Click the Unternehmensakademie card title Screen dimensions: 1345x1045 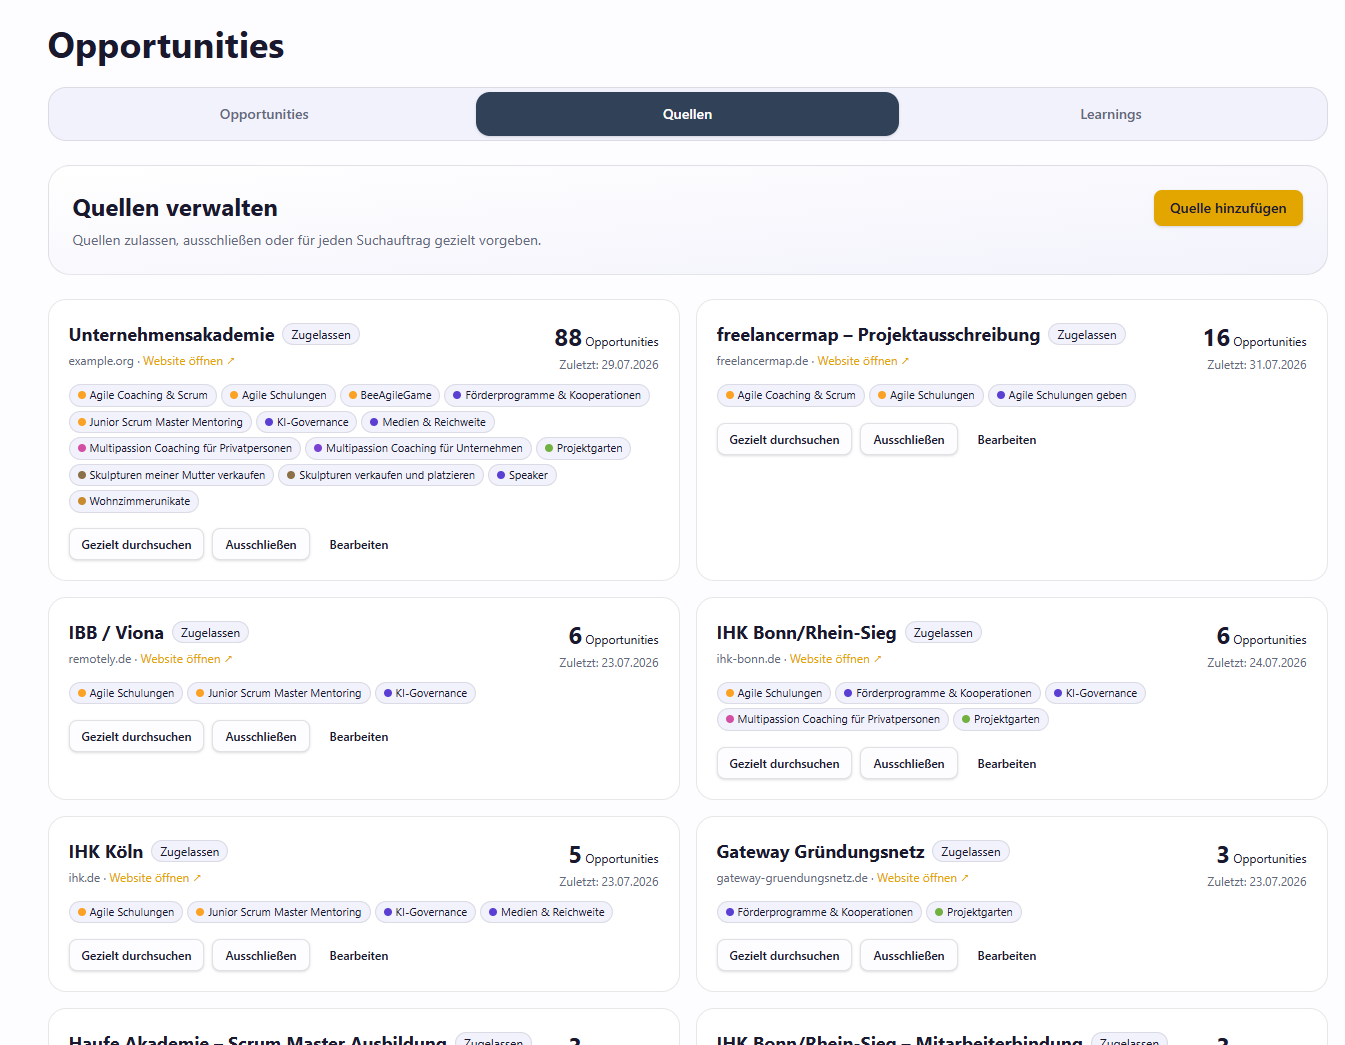pos(171,335)
